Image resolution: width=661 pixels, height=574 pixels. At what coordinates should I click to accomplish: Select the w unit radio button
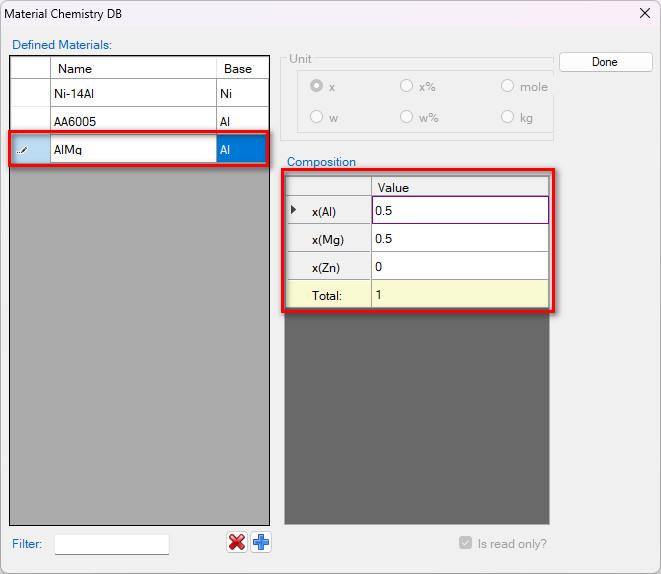(x=317, y=117)
